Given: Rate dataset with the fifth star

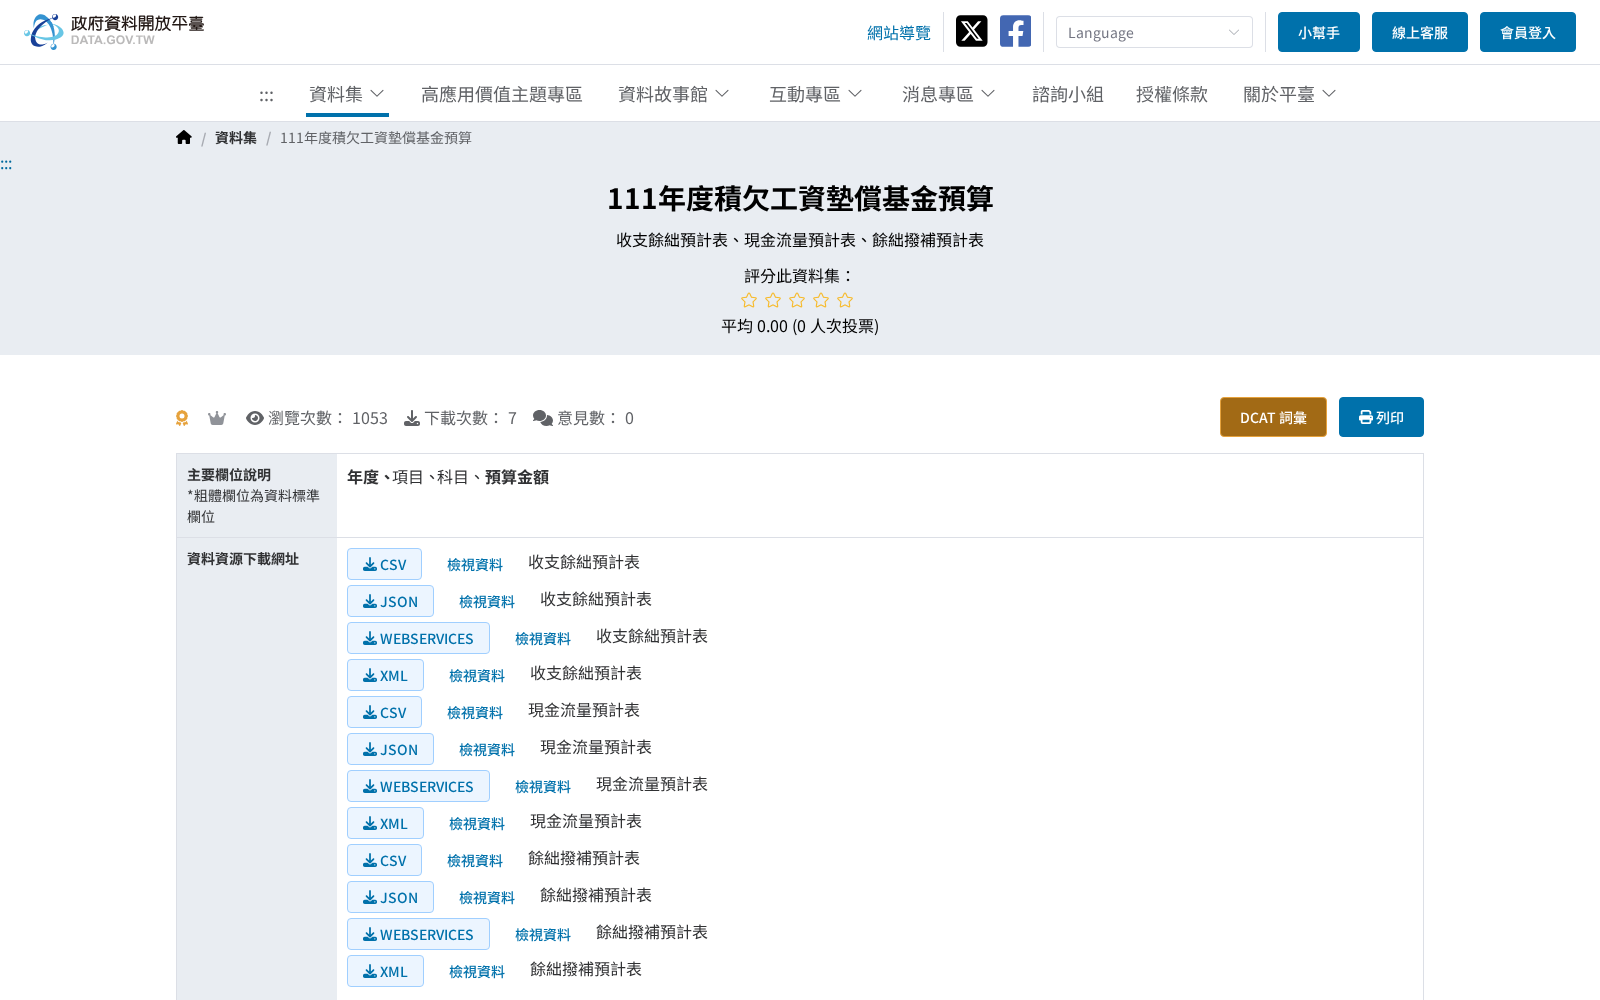Looking at the screenshot, I should tap(845, 300).
